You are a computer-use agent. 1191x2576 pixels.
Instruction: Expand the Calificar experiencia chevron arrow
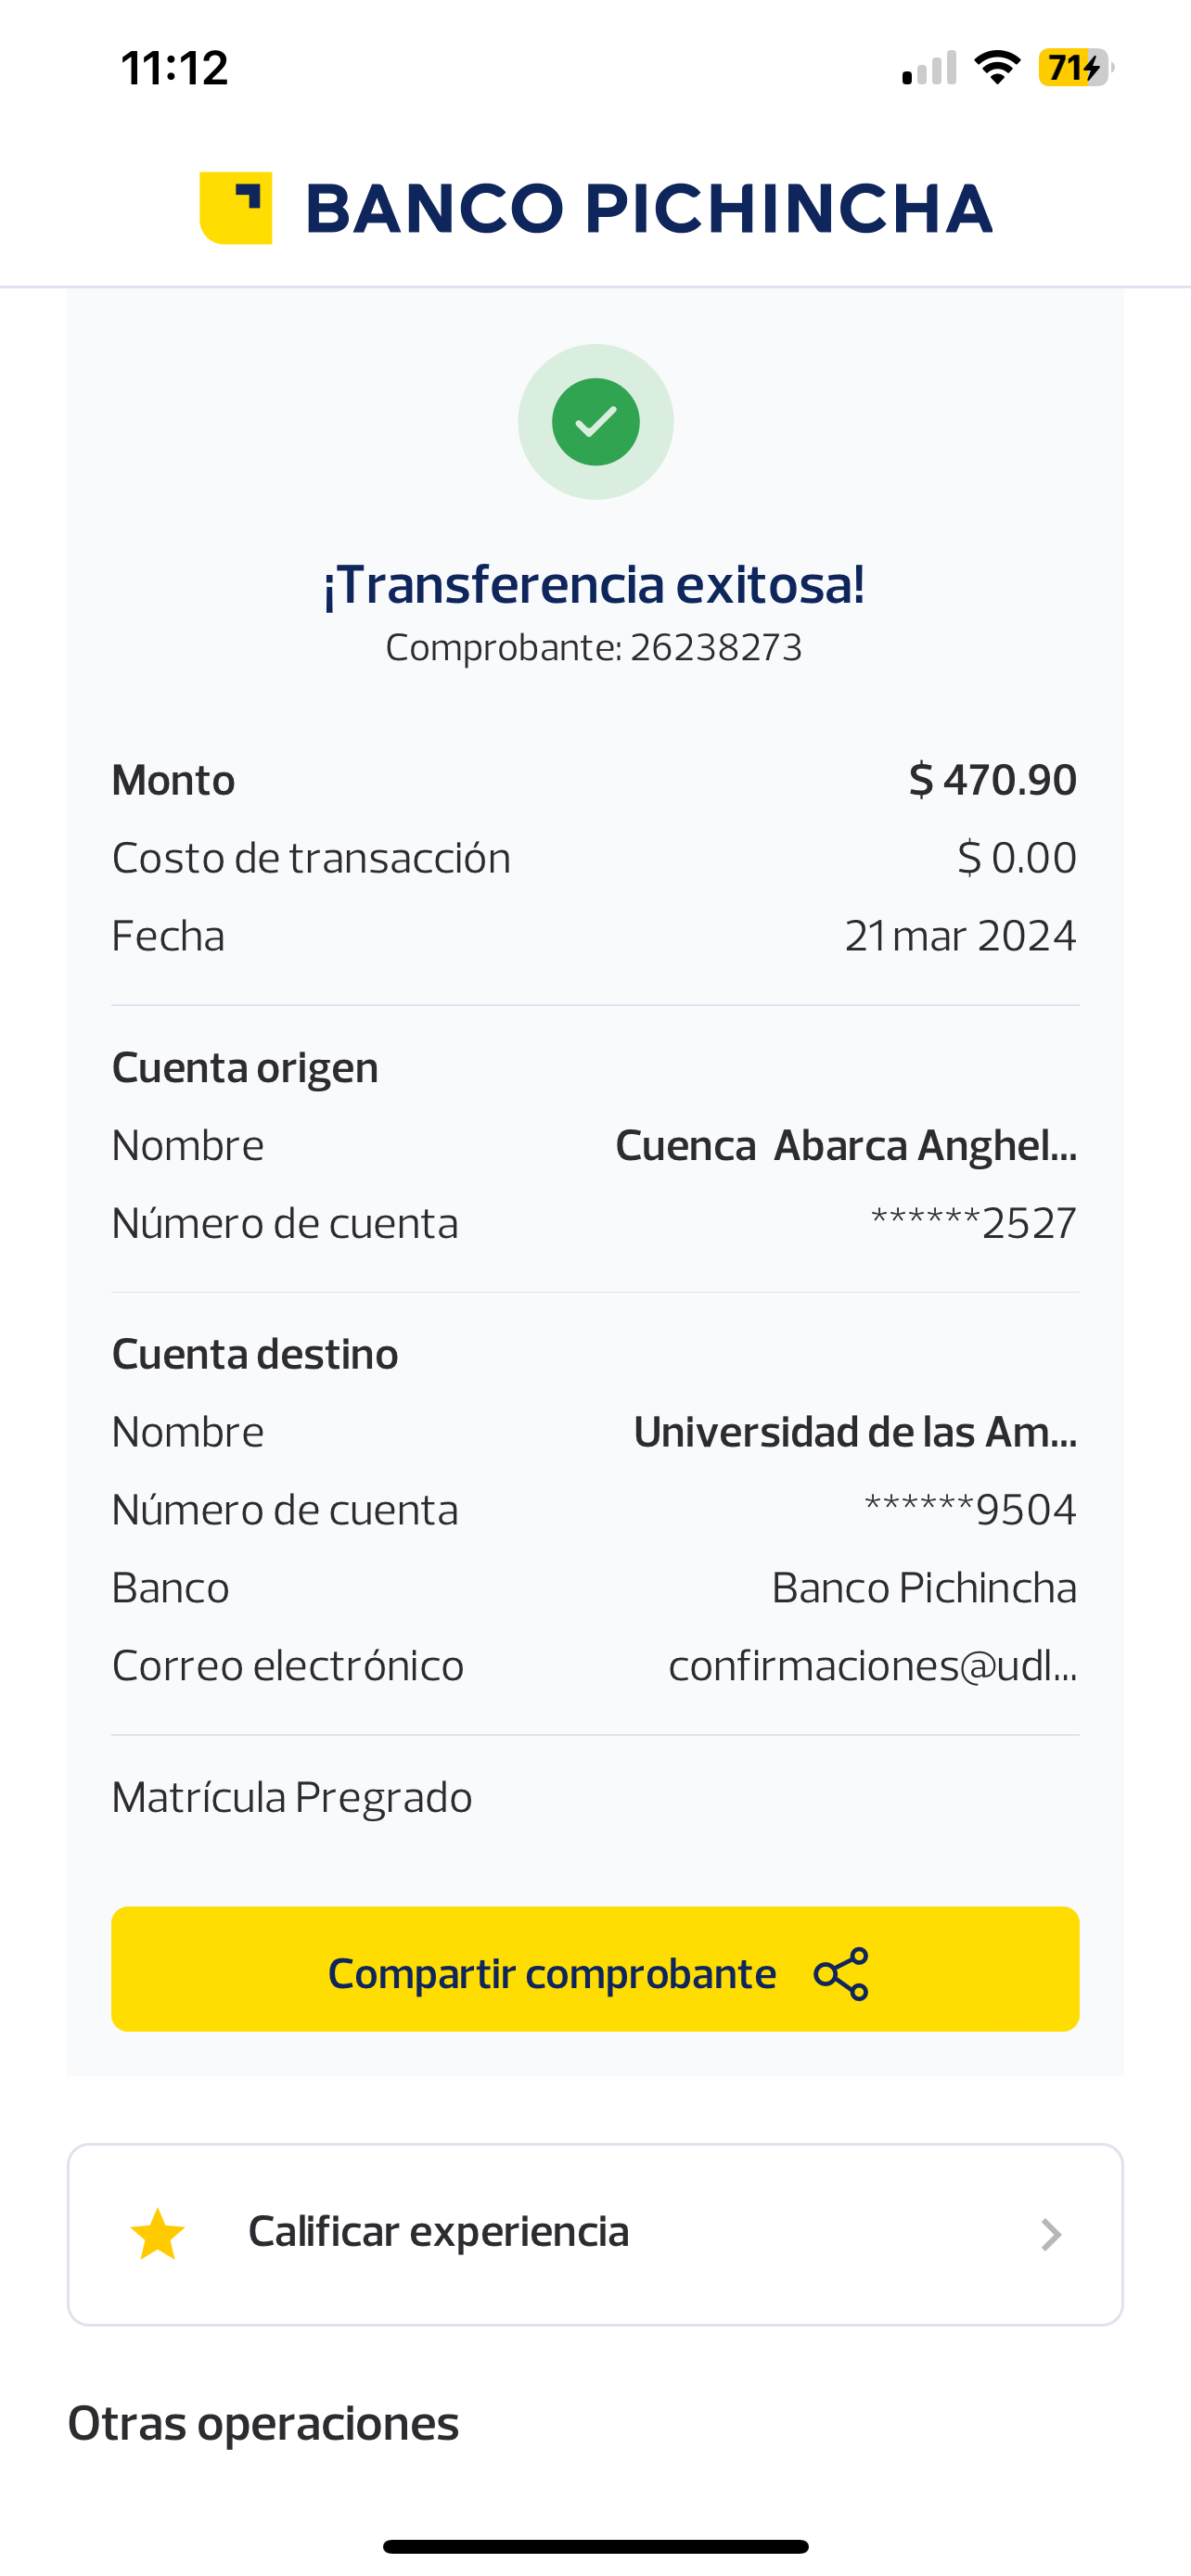pos(1050,2234)
